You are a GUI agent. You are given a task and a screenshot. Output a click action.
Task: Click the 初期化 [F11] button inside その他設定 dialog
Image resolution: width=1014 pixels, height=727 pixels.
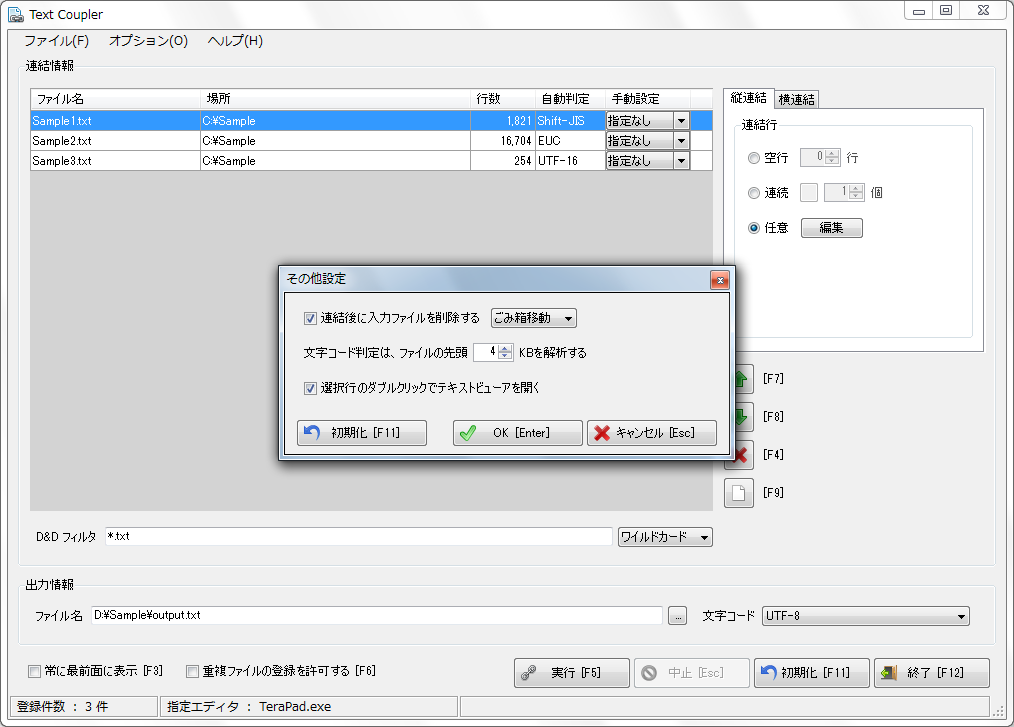pos(362,433)
